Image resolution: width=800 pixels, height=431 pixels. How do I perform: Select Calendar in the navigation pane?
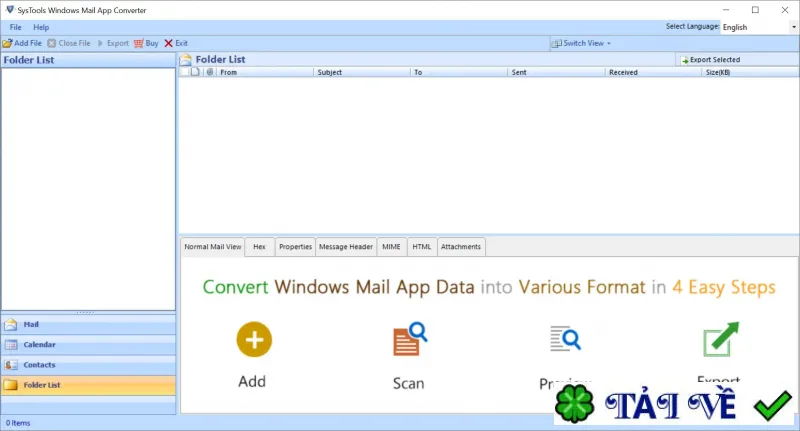pyautogui.click(x=88, y=345)
